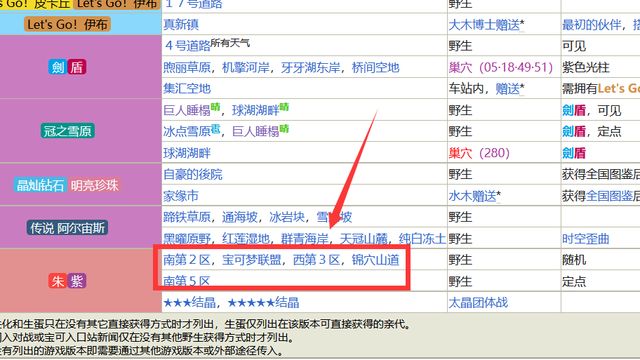
Task: Click the 明亮珍珠 version badge
Action: coord(95,185)
